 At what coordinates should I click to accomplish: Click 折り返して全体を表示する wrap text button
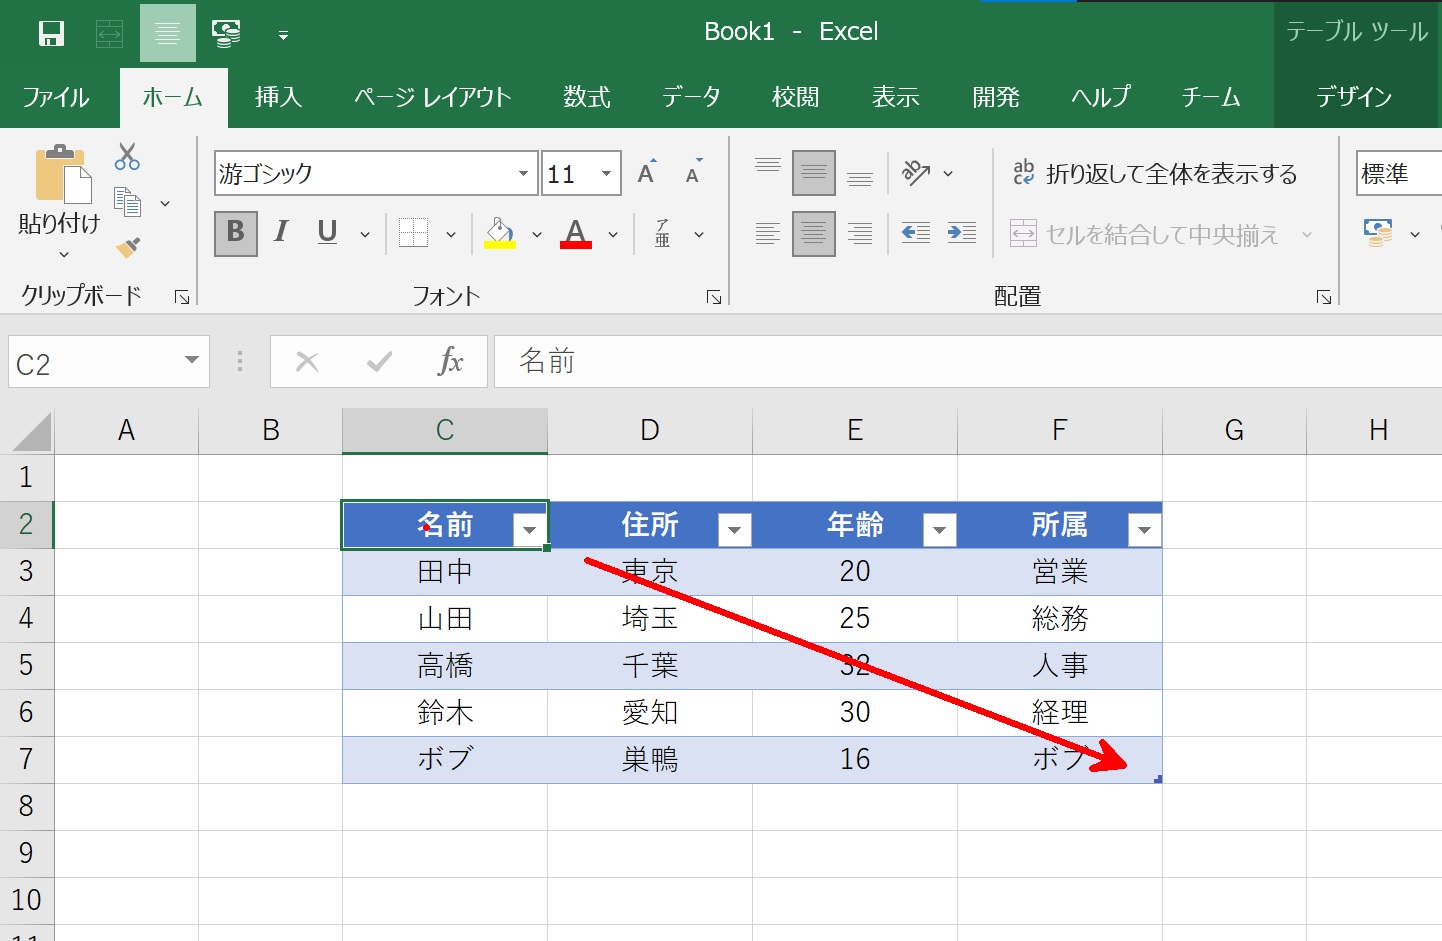point(1155,174)
